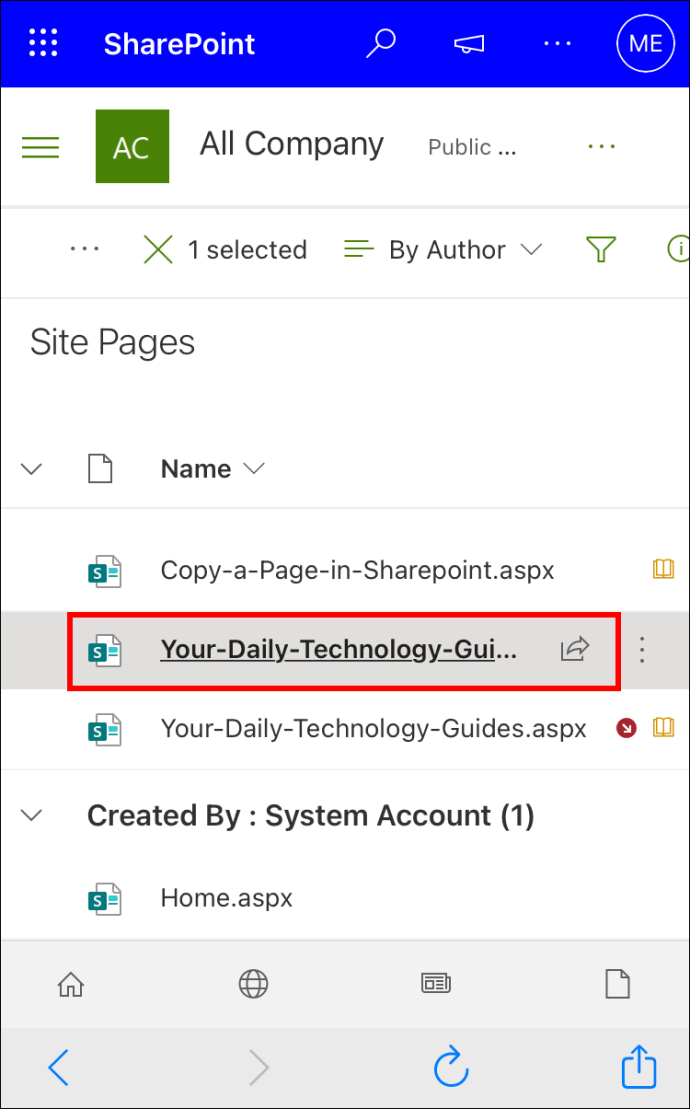The image size is (690, 1109).
Task: Tap the browser reload button
Action: (450, 1067)
